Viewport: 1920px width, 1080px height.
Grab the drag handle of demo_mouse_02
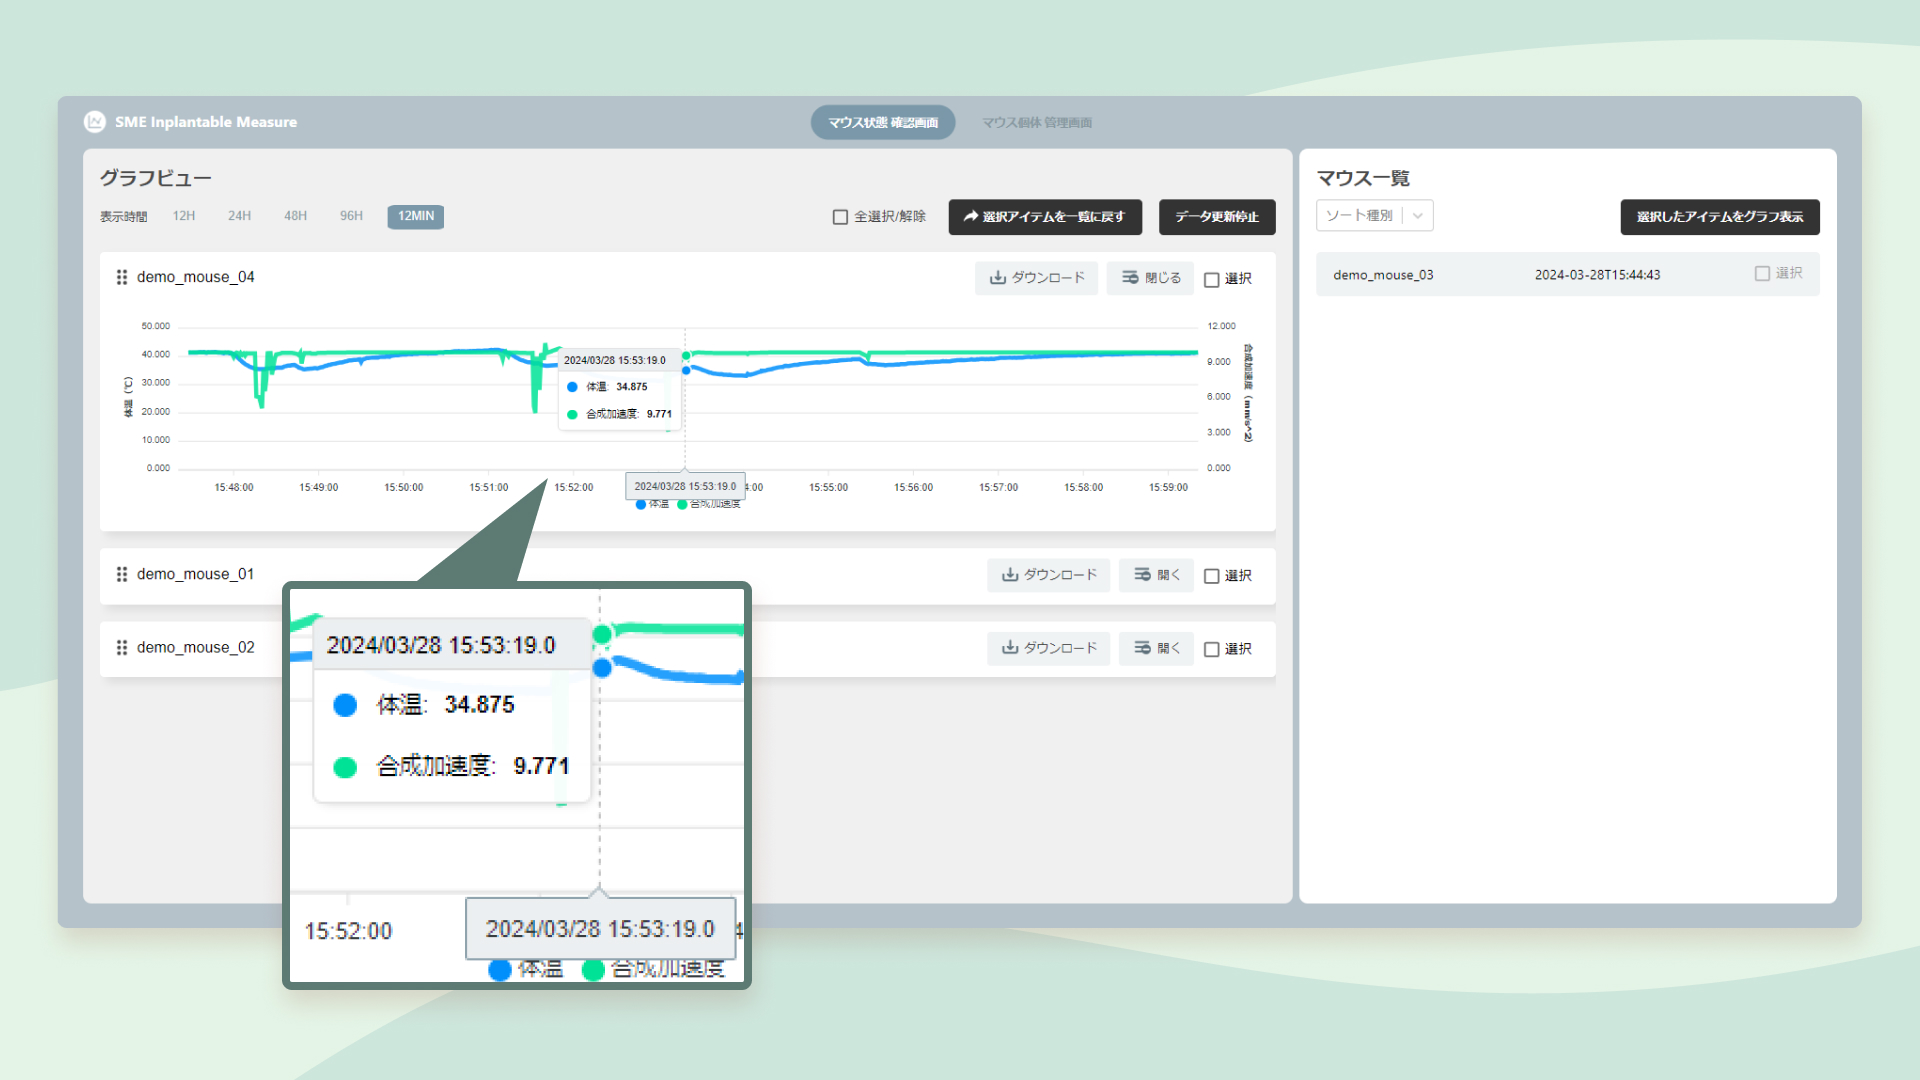pos(122,648)
